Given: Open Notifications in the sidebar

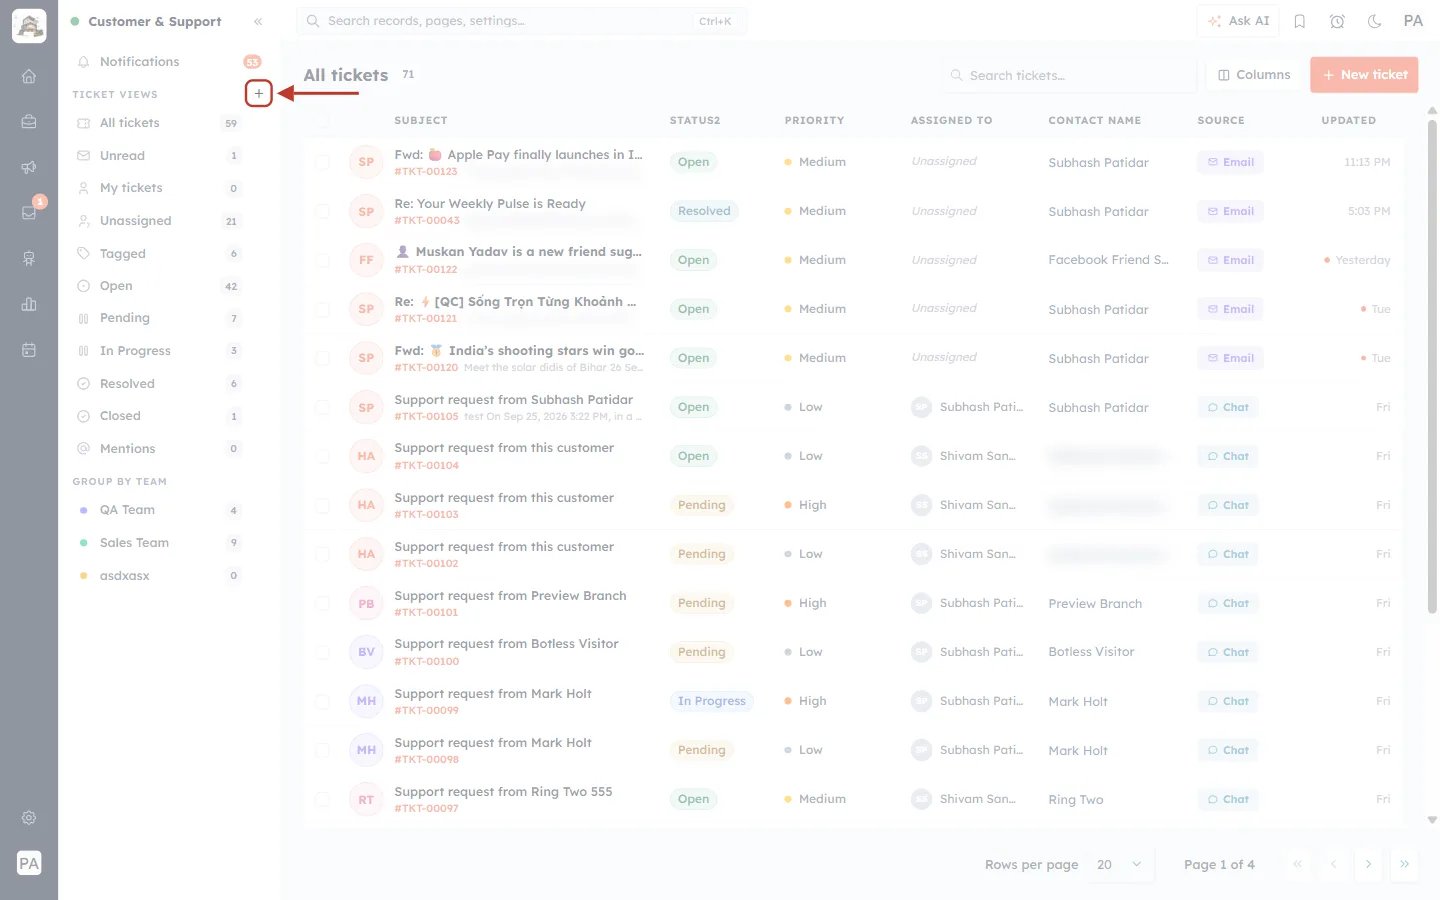Looking at the screenshot, I should [x=168, y=62].
